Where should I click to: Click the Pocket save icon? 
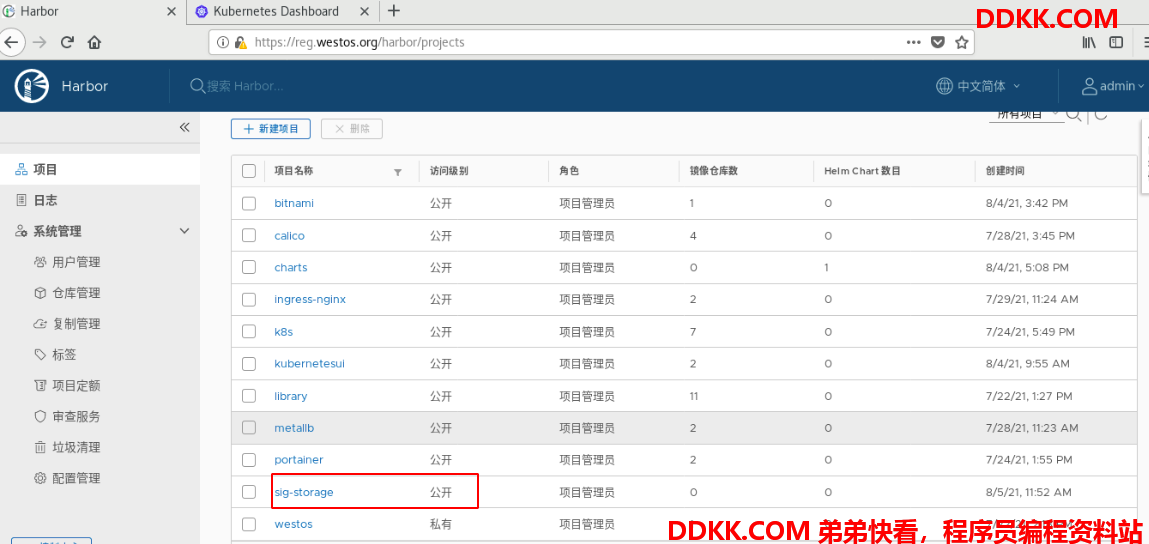pyautogui.click(x=937, y=43)
